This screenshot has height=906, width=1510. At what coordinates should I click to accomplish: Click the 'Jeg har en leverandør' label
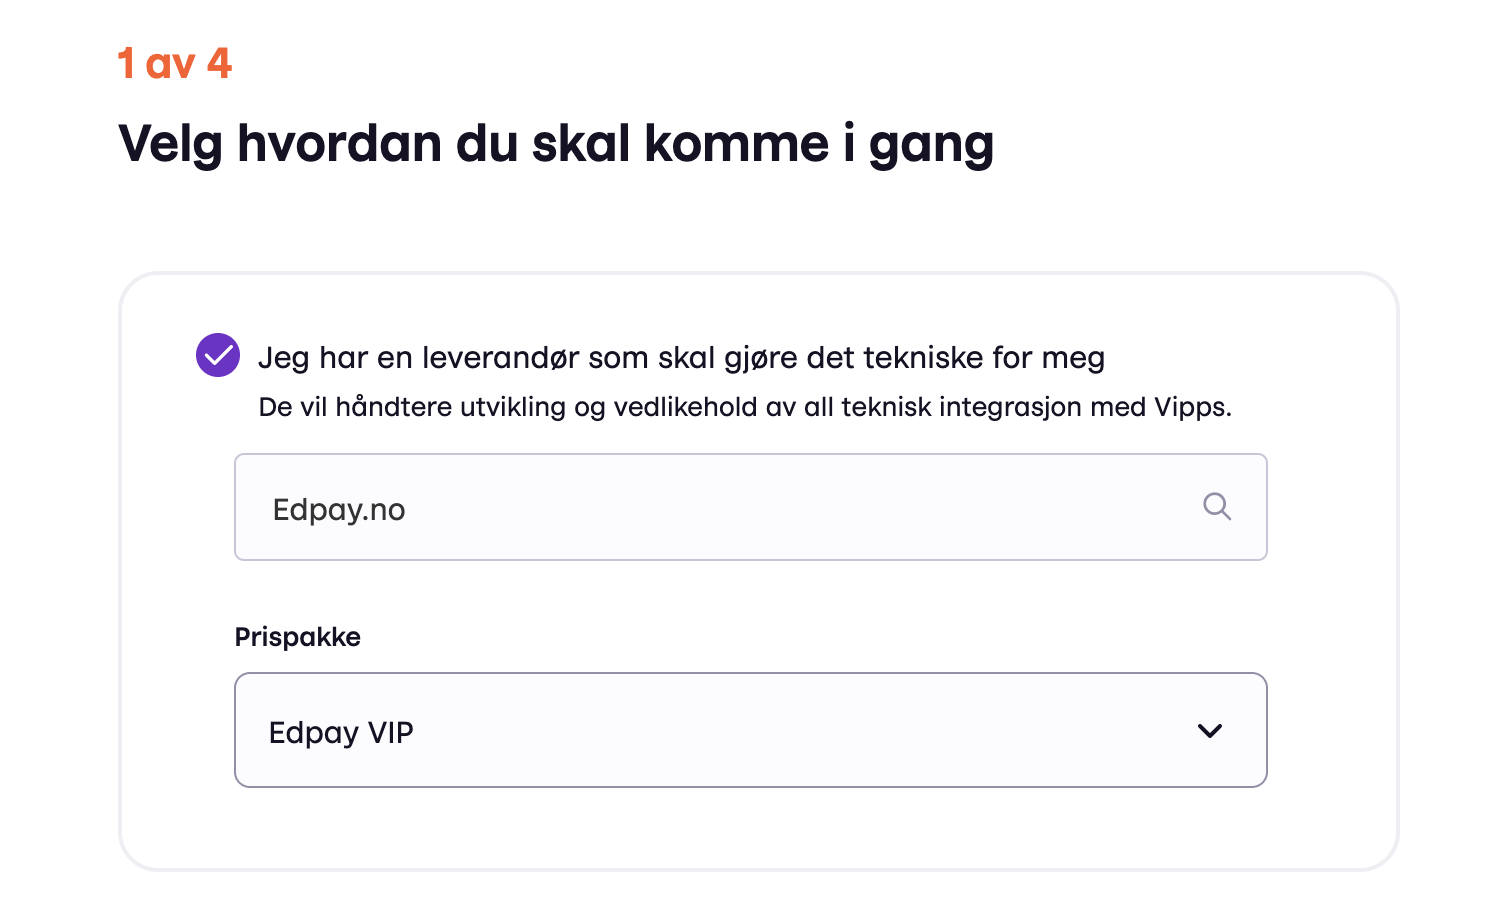(x=680, y=357)
